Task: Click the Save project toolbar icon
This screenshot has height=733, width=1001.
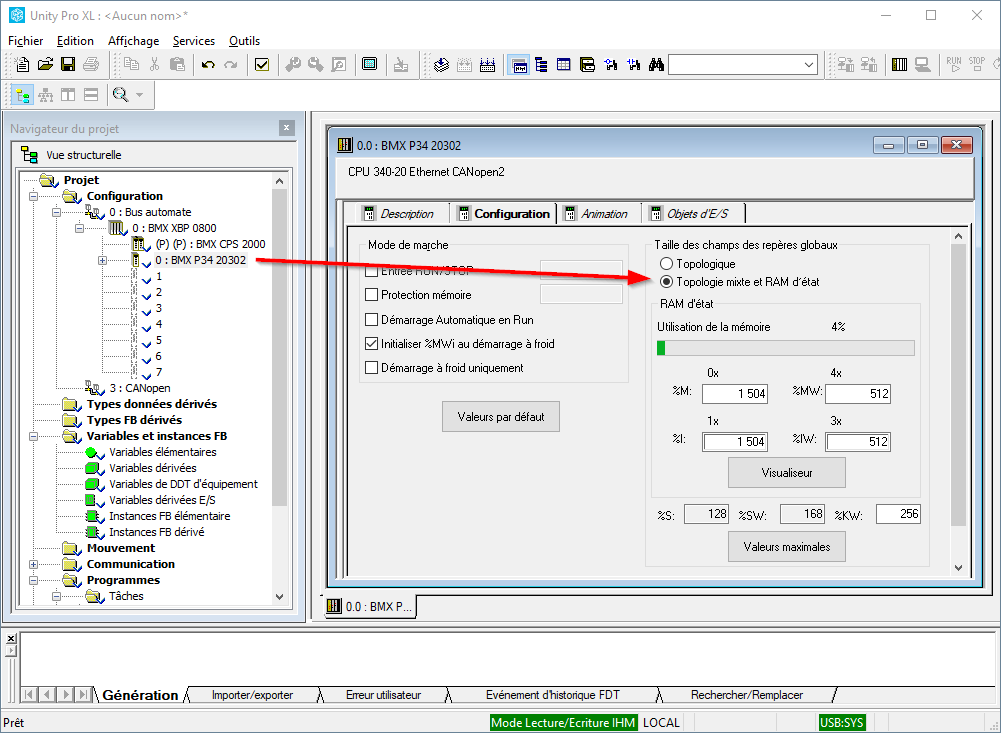Action: [x=68, y=65]
